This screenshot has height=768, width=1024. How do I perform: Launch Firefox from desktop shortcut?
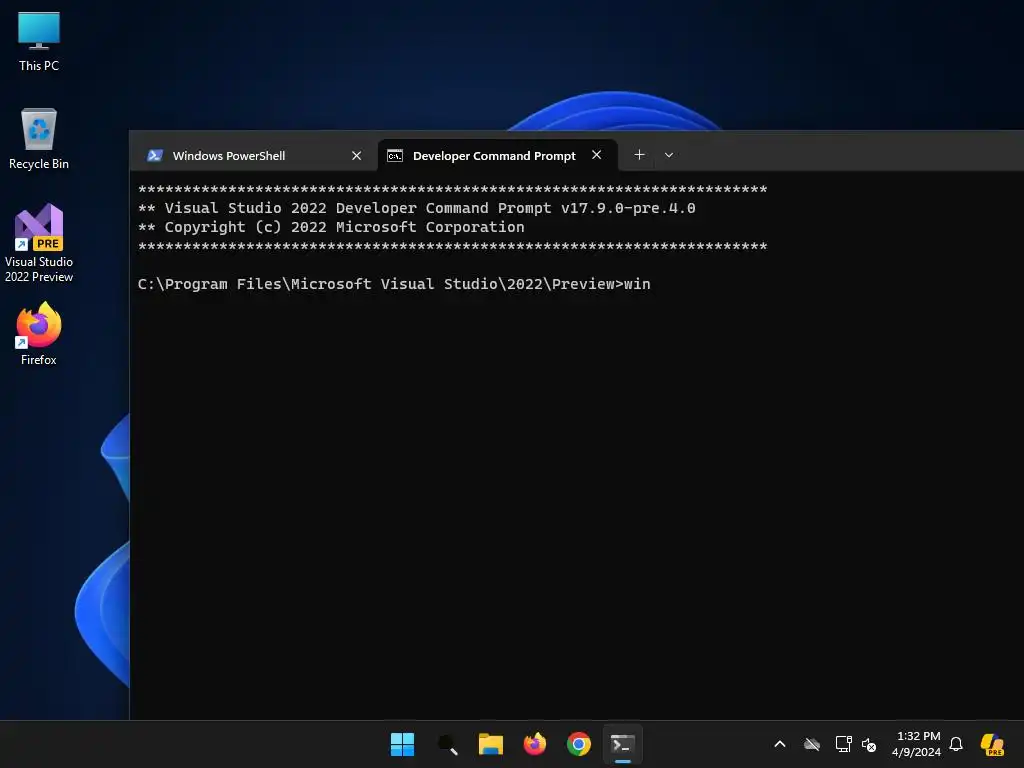(39, 334)
